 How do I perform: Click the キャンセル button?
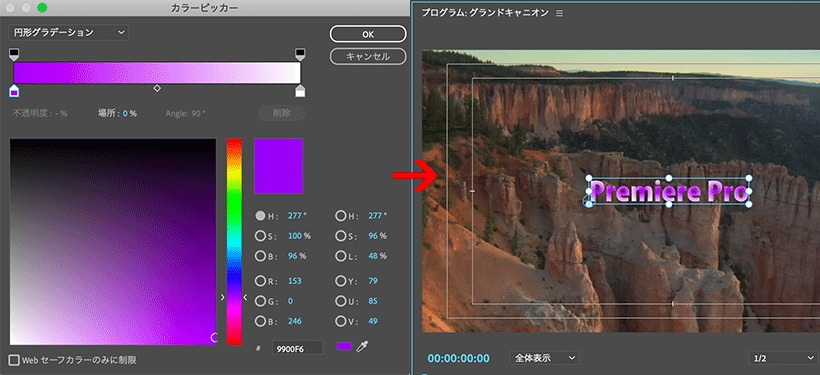368,56
